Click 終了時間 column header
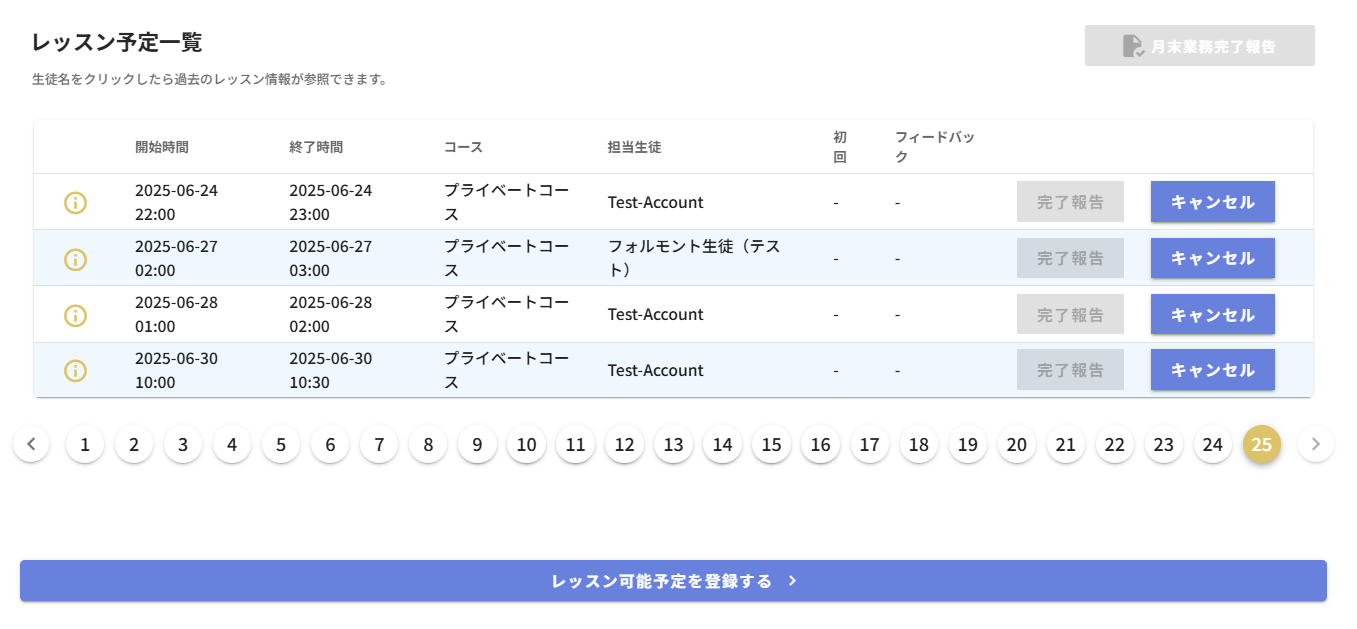Image resolution: width=1357 pixels, height=629 pixels. click(316, 147)
